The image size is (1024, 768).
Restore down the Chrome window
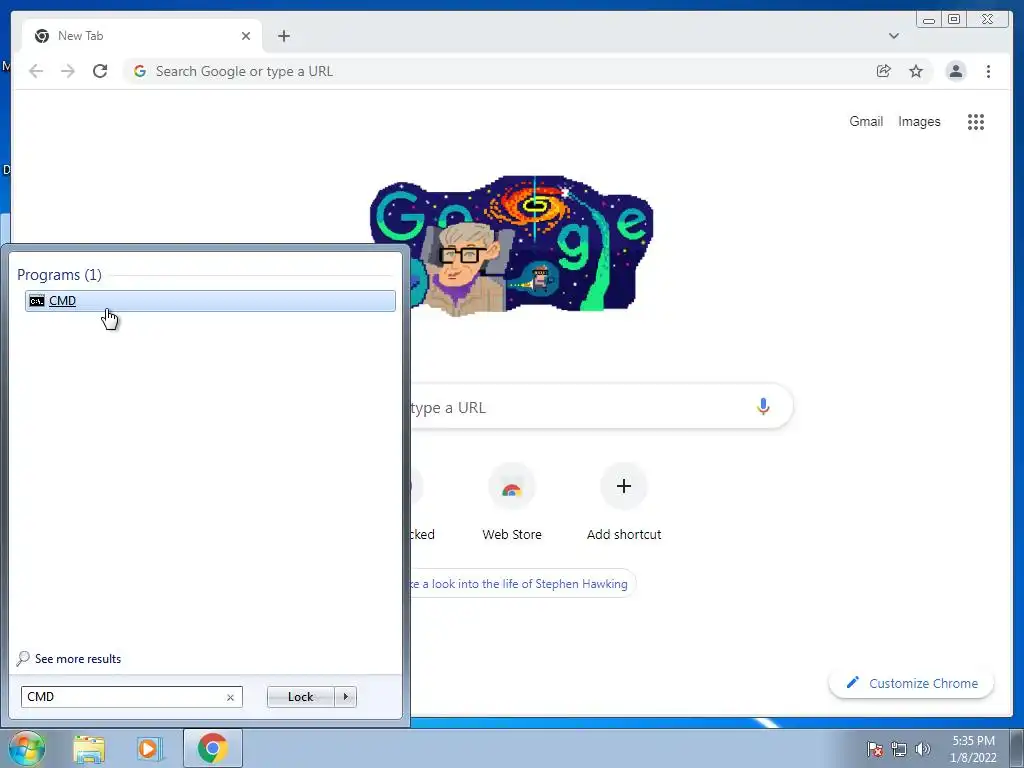click(954, 20)
